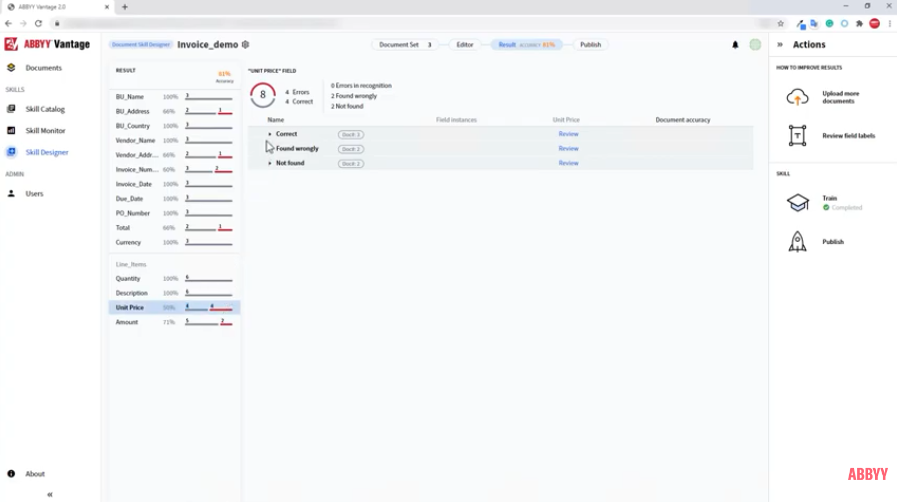Click the Document accuracy column header
Viewport: 897px width, 502px height.
tap(682, 119)
